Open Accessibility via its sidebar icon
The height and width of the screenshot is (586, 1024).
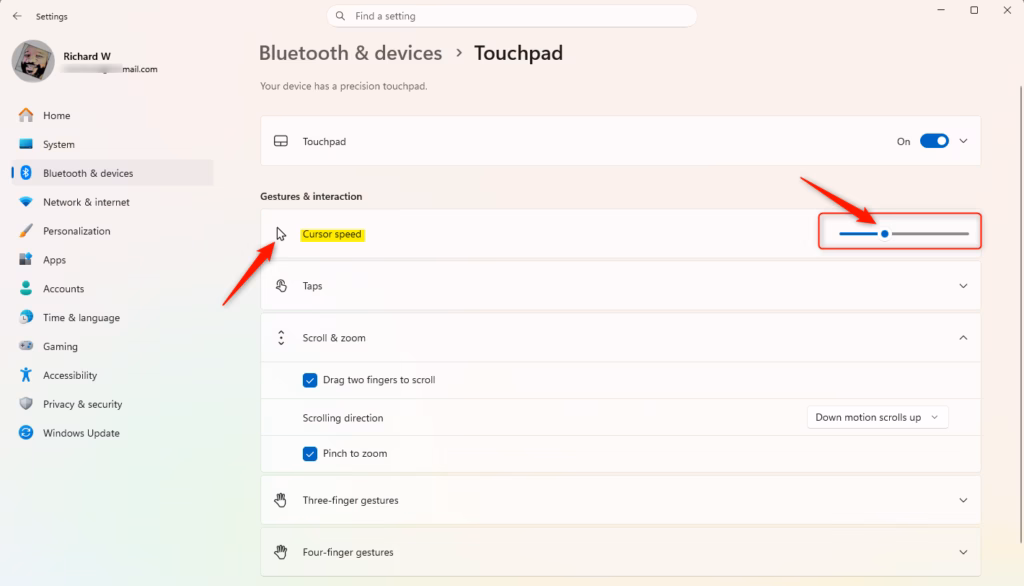(26, 375)
